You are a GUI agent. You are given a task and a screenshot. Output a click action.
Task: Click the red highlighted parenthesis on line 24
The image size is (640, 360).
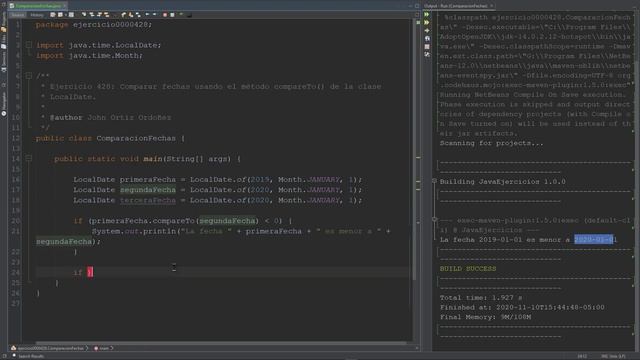[x=90, y=272]
